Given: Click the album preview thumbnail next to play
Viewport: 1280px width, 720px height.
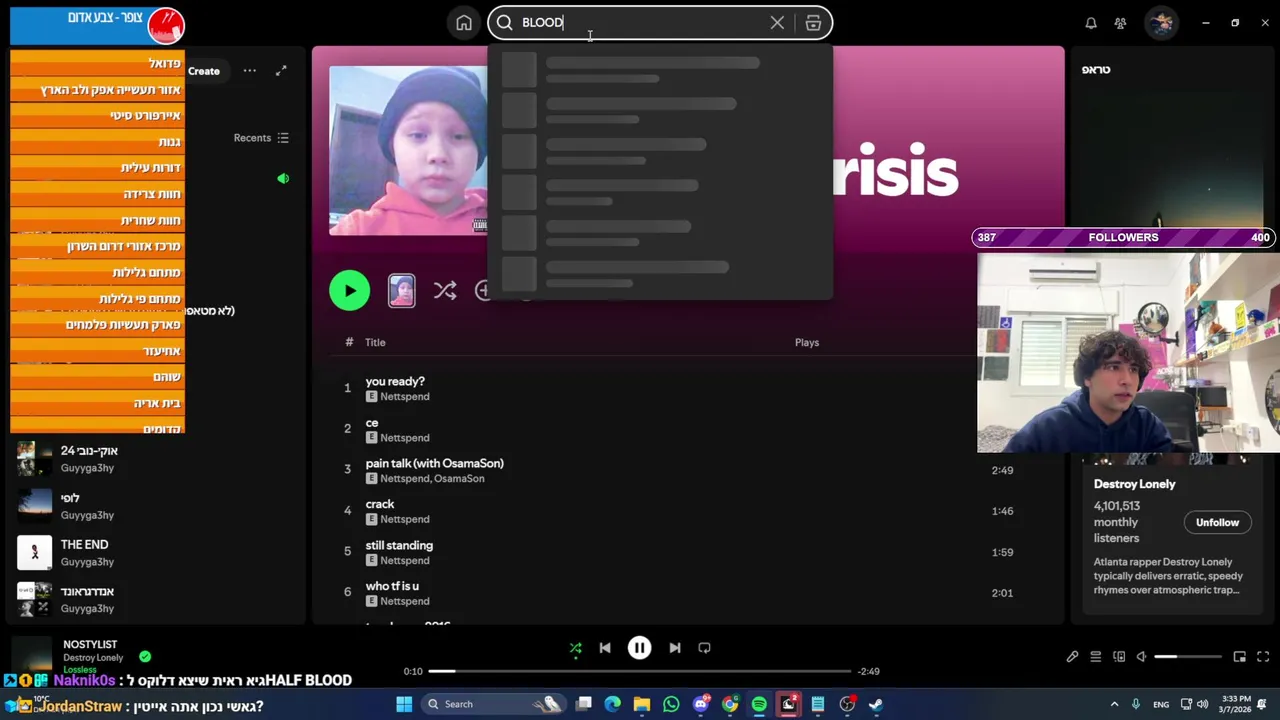Looking at the screenshot, I should tap(402, 291).
